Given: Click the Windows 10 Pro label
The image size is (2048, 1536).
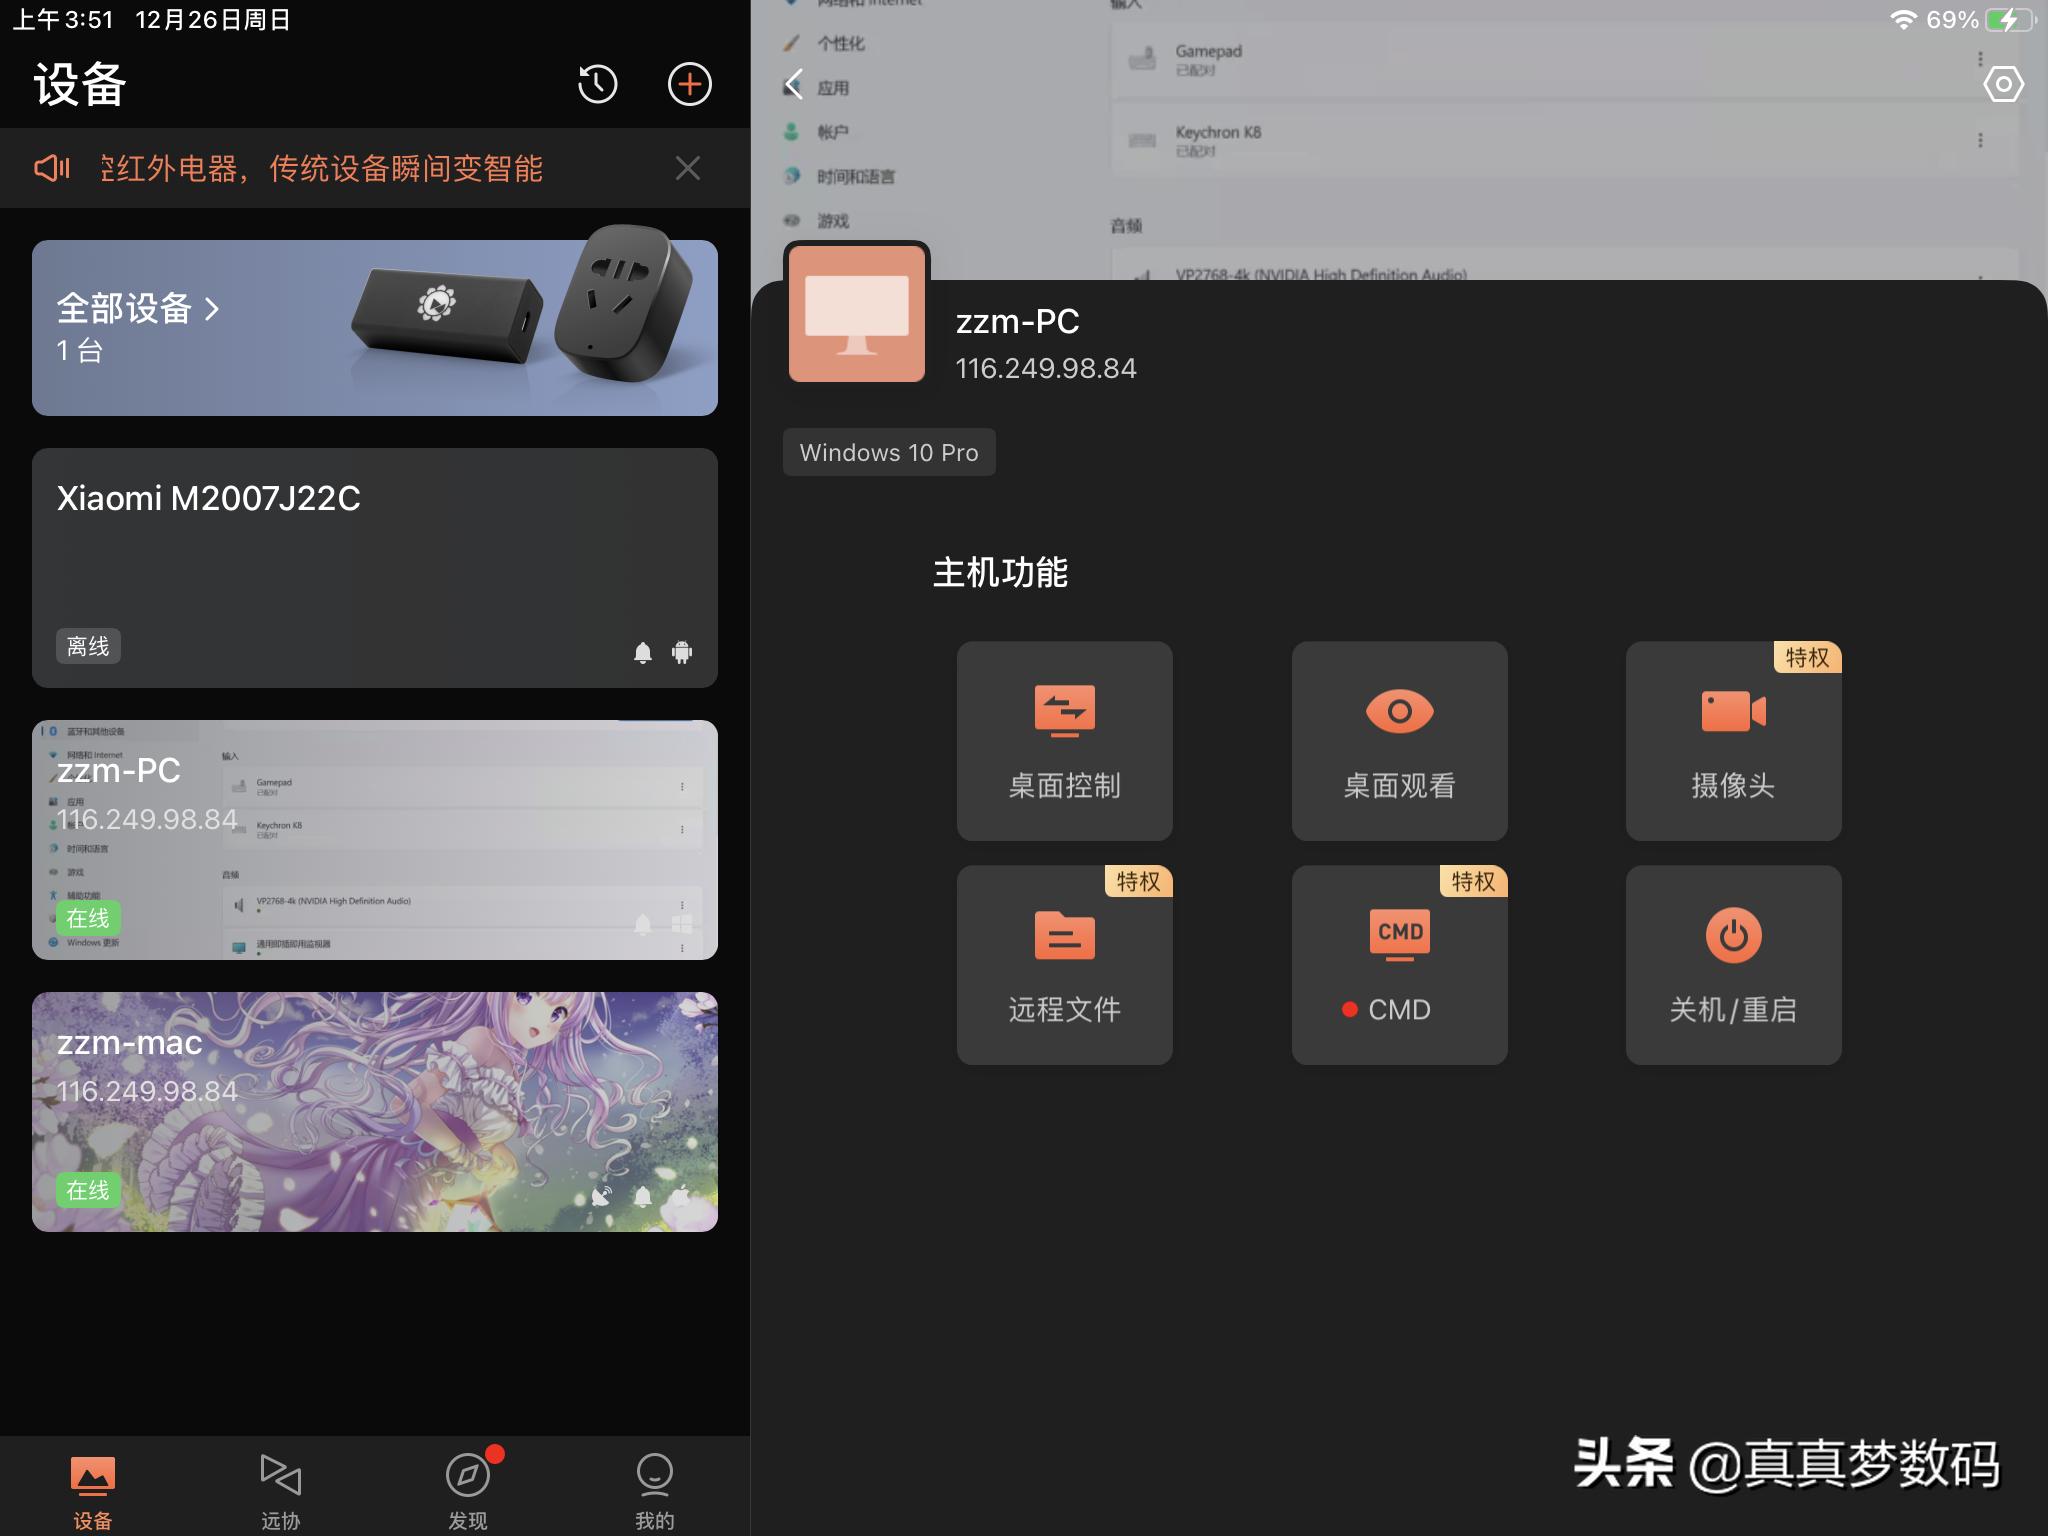Looking at the screenshot, I should (x=888, y=452).
